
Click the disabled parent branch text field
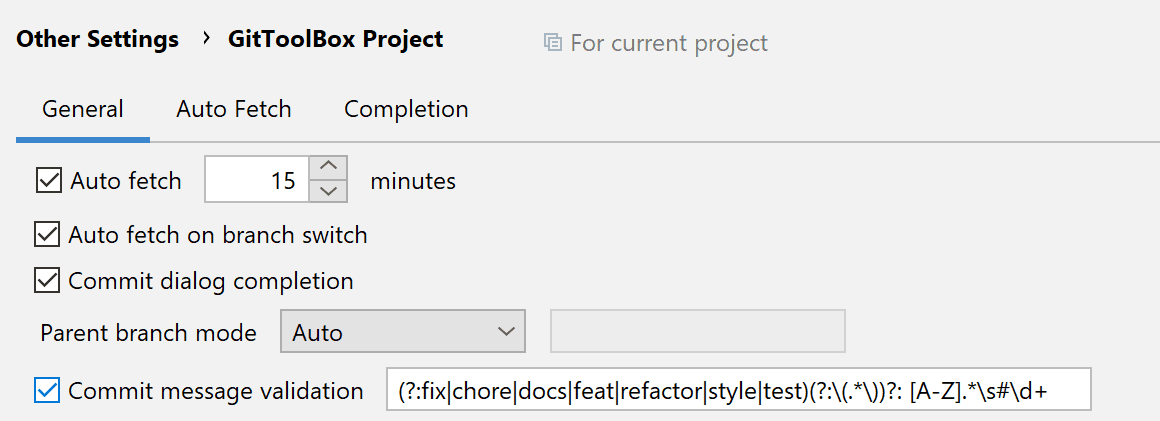click(698, 332)
